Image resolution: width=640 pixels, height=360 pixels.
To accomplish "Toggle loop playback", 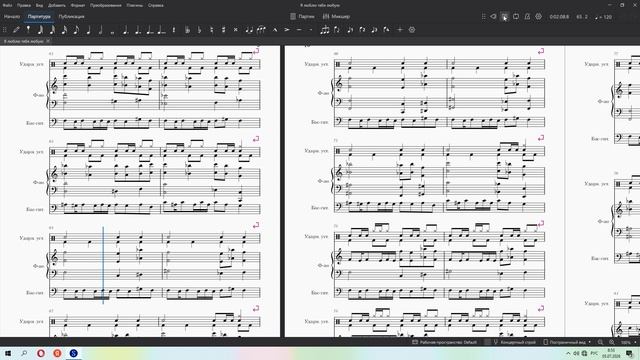I will tap(516, 17).
